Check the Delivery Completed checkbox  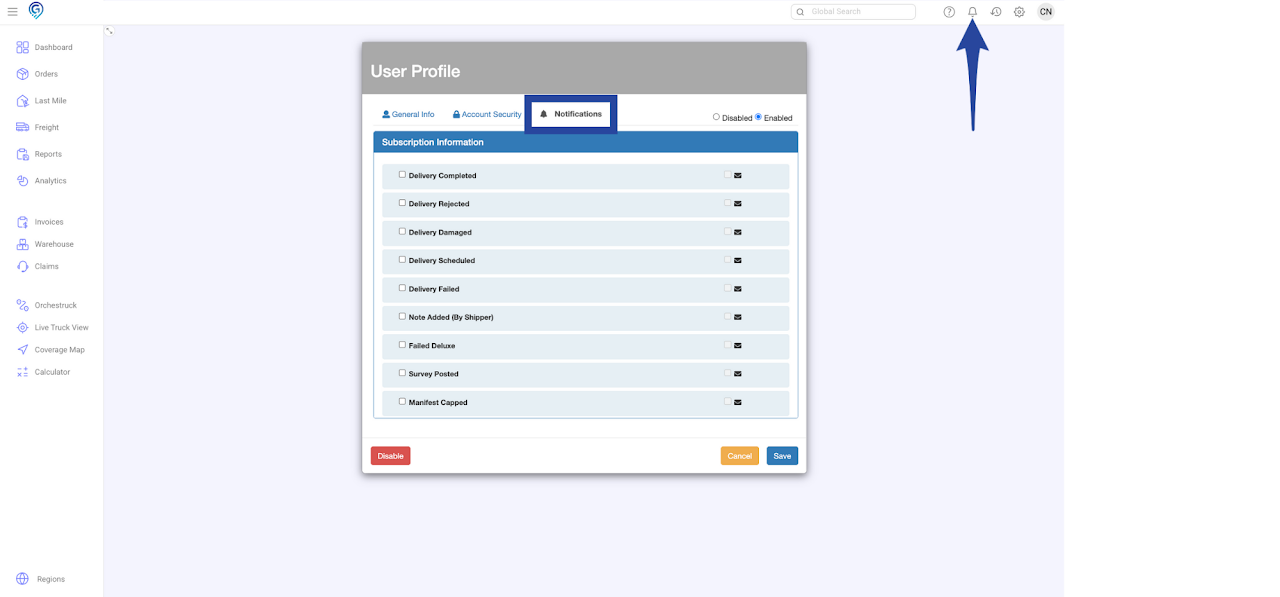coord(402,174)
